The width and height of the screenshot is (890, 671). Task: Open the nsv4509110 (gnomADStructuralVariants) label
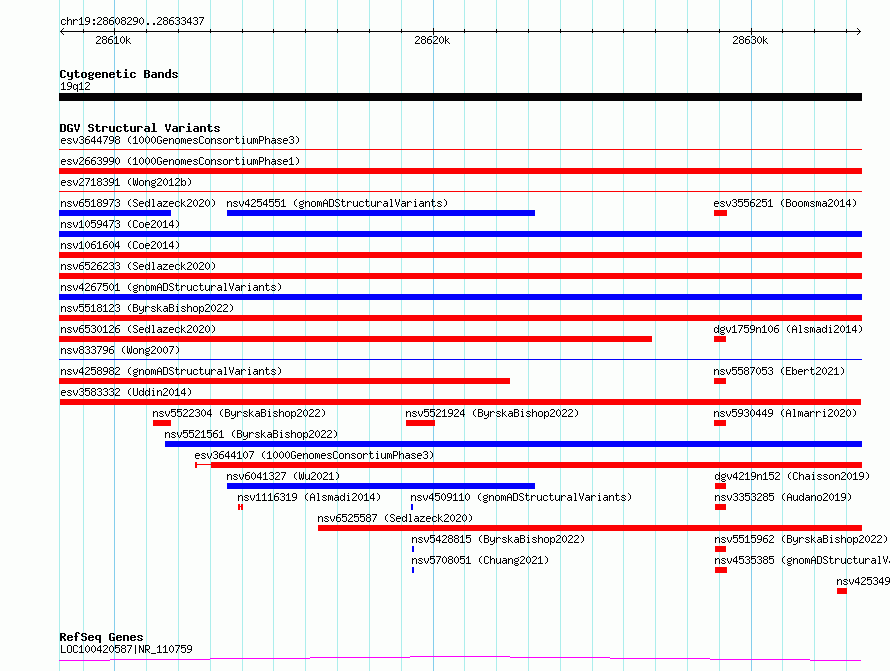(x=521, y=497)
